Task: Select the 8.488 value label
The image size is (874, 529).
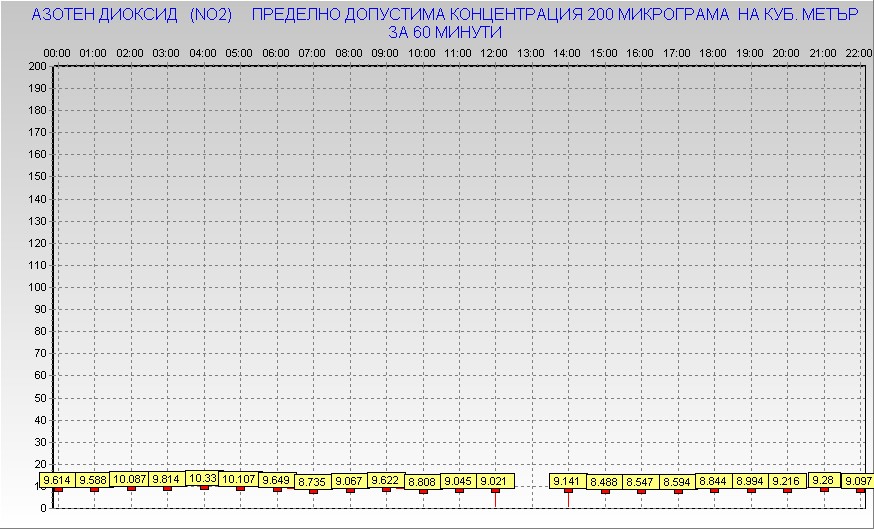Action: 604,482
